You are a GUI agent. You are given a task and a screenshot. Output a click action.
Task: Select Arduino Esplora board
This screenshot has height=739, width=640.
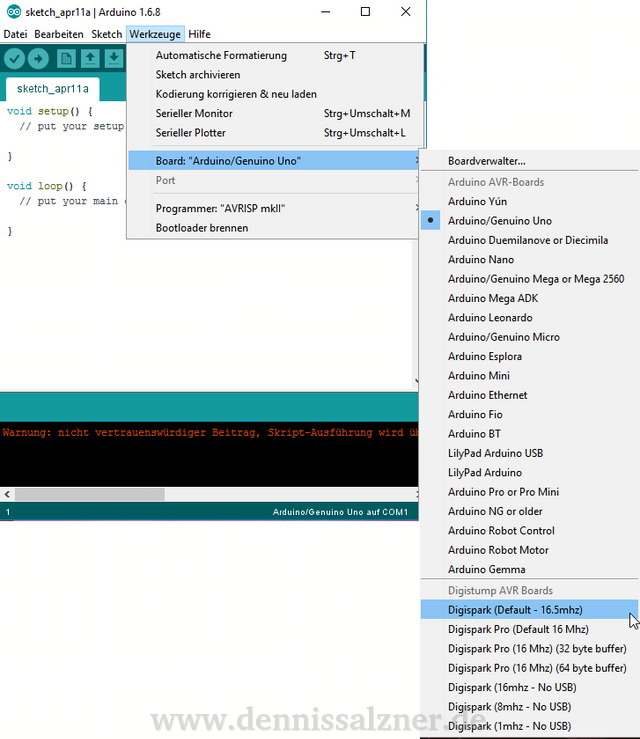click(530, 356)
